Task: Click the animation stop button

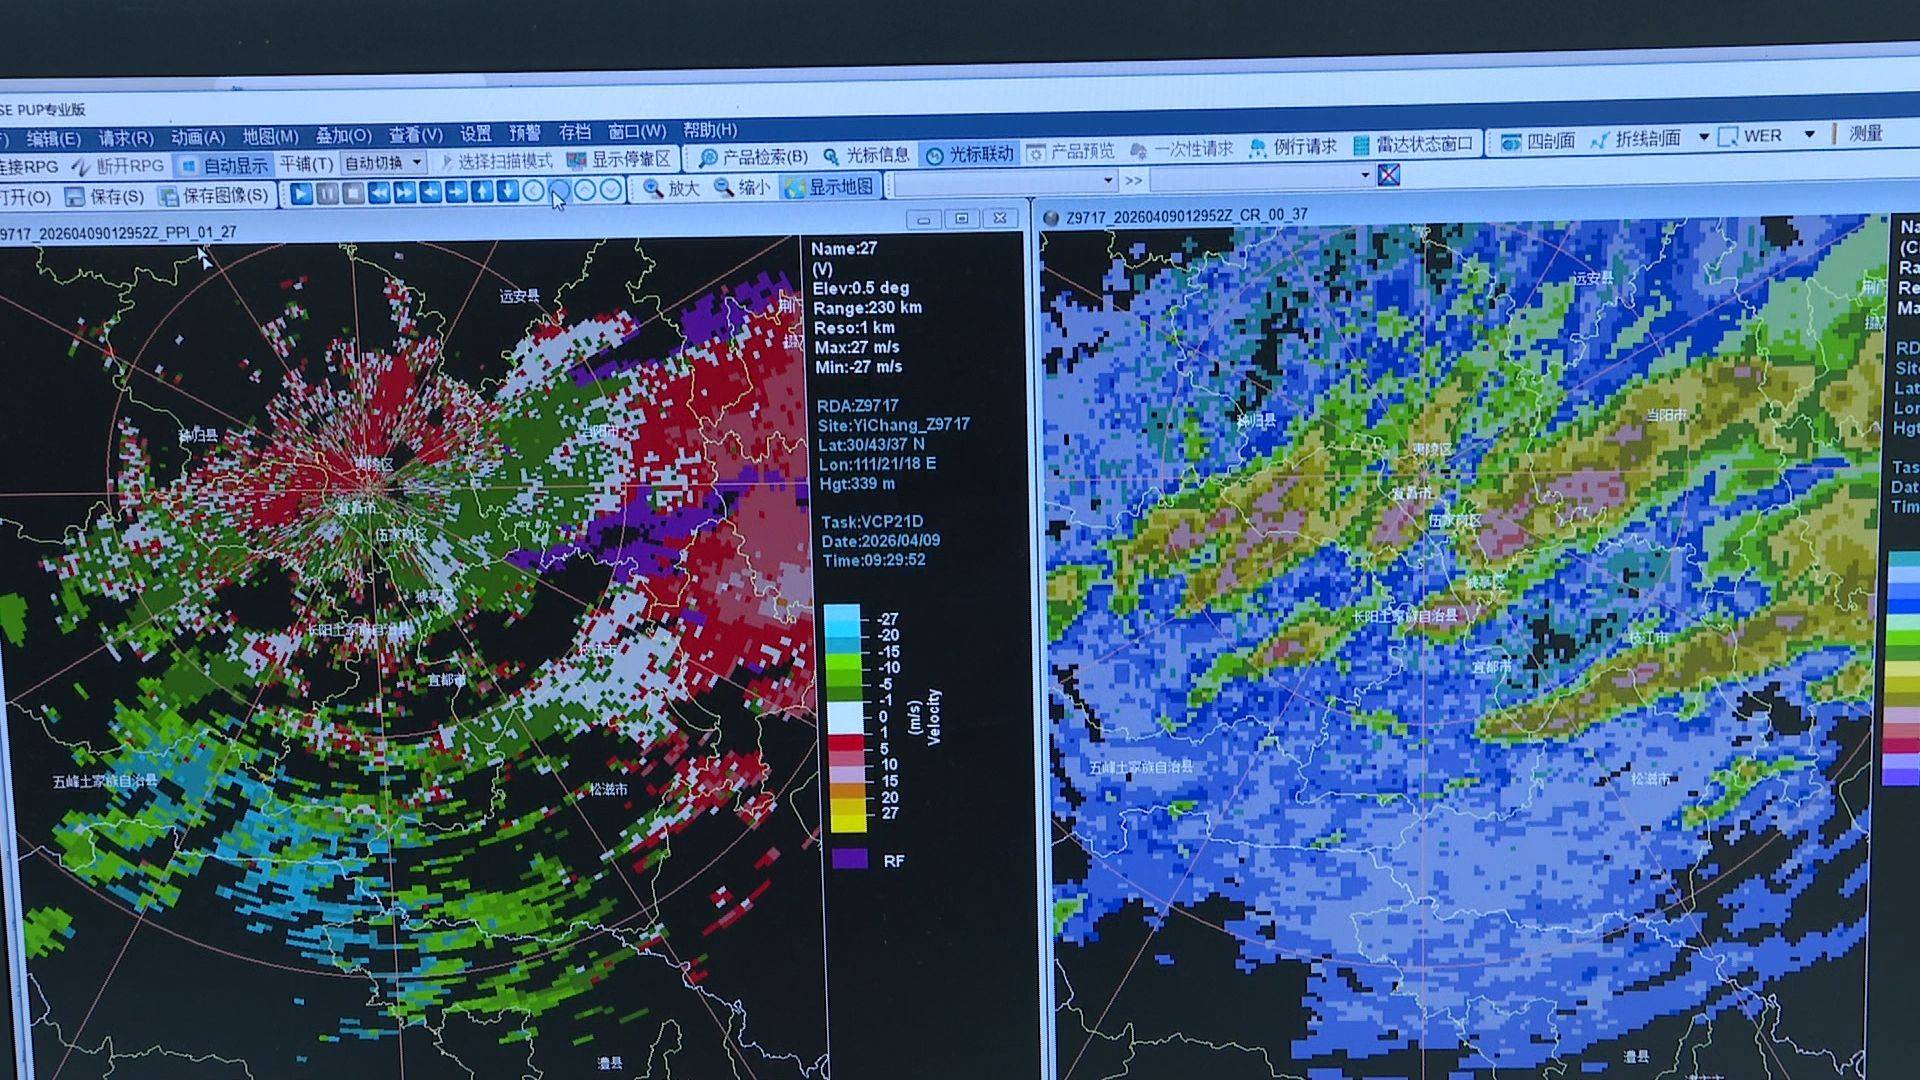Action: point(353,194)
